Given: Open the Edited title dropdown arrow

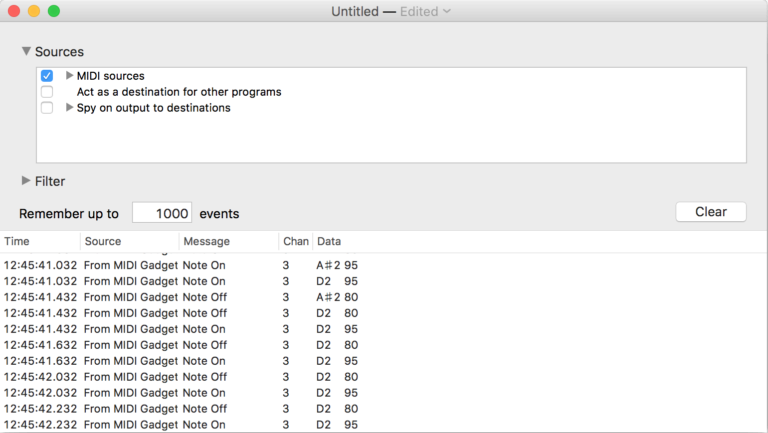Looking at the screenshot, I should pos(446,11).
